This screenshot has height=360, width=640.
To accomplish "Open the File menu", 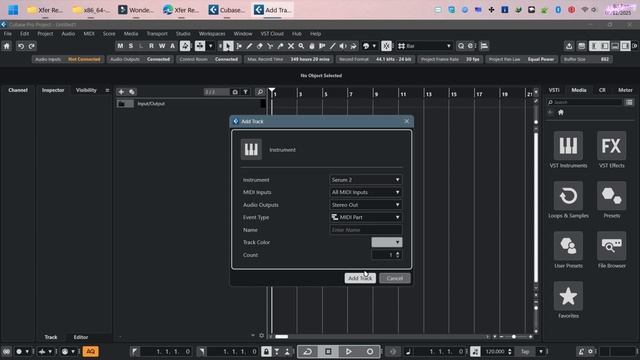I will pyautogui.click(x=8, y=34).
